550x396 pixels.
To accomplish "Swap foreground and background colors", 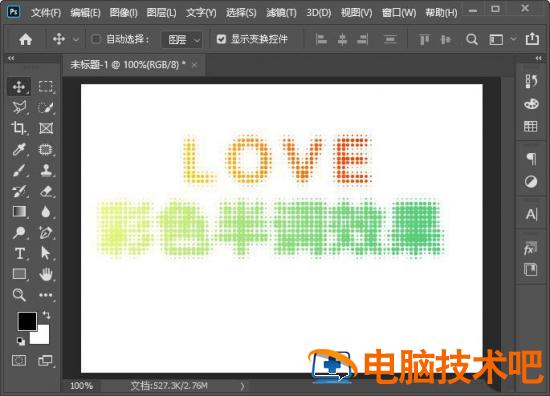I will click(x=46, y=315).
